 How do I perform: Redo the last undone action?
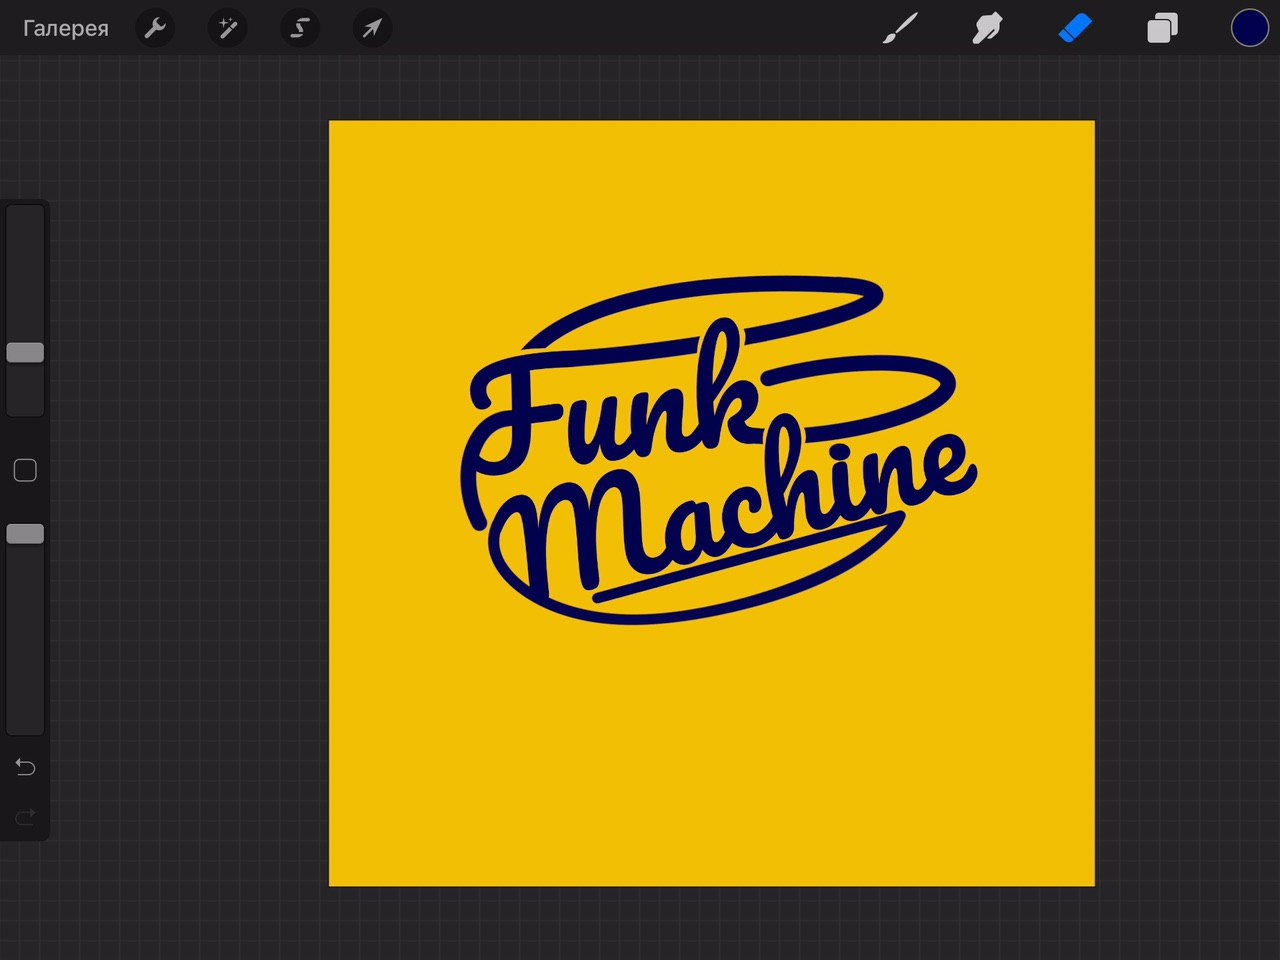[x=25, y=817]
